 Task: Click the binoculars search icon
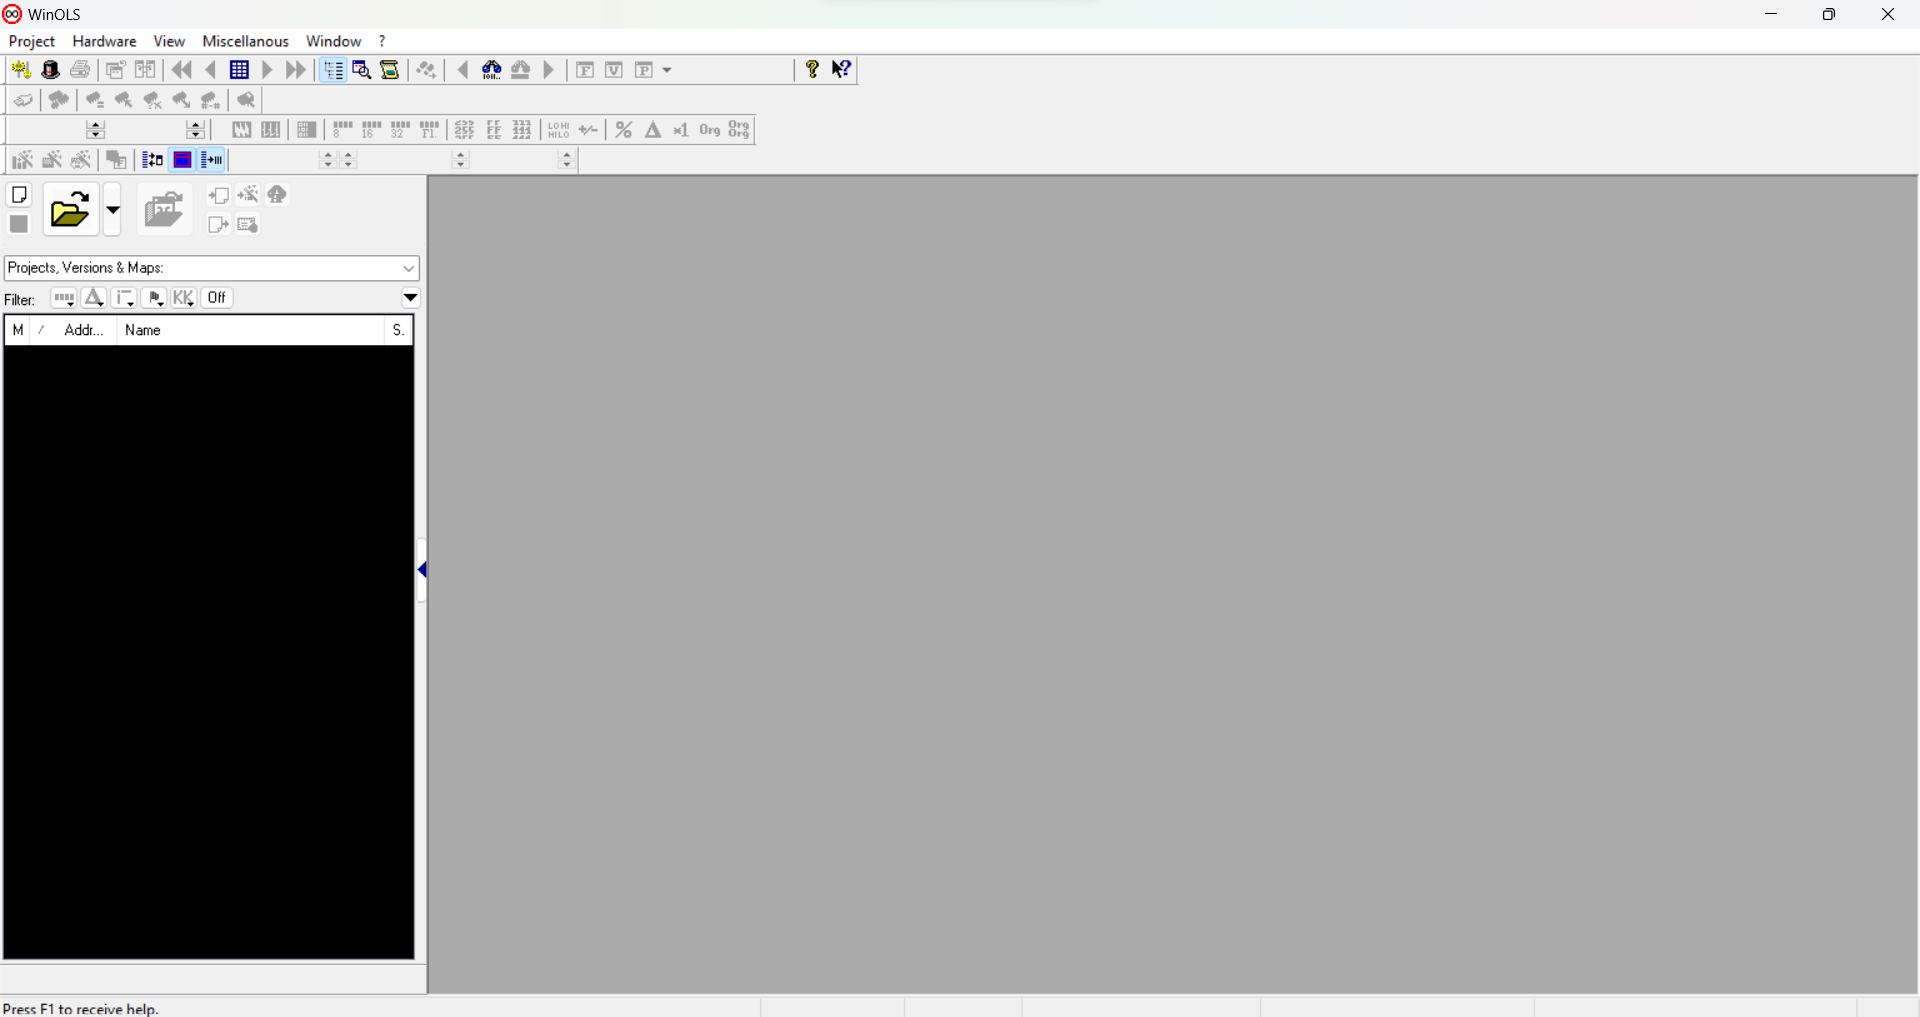(x=491, y=70)
